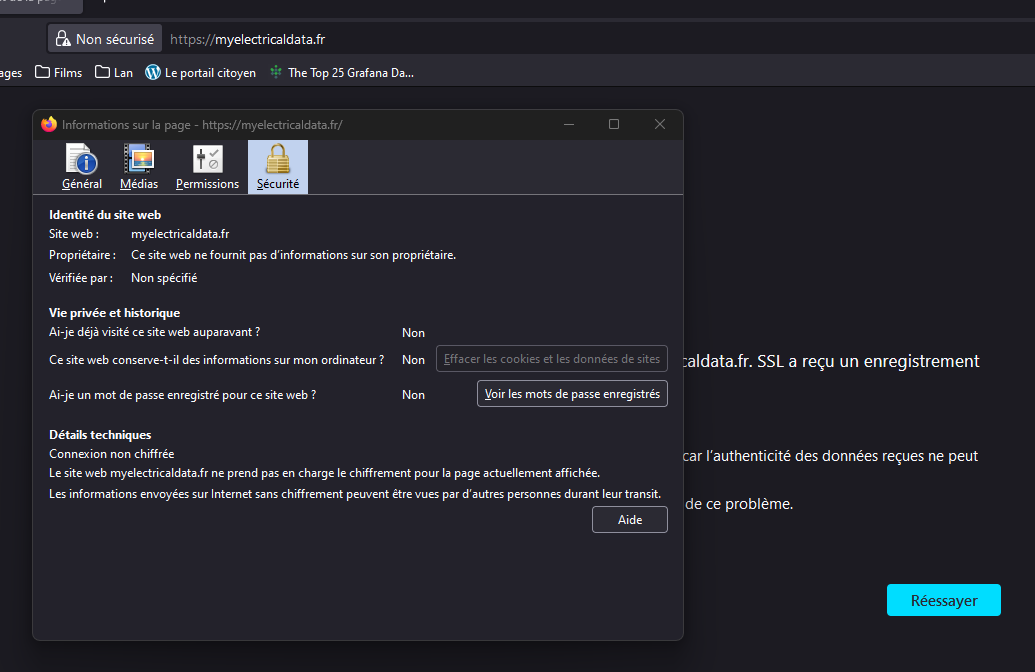Minimize the Informations sur la page dialog
The height and width of the screenshot is (672, 1035).
tap(568, 124)
